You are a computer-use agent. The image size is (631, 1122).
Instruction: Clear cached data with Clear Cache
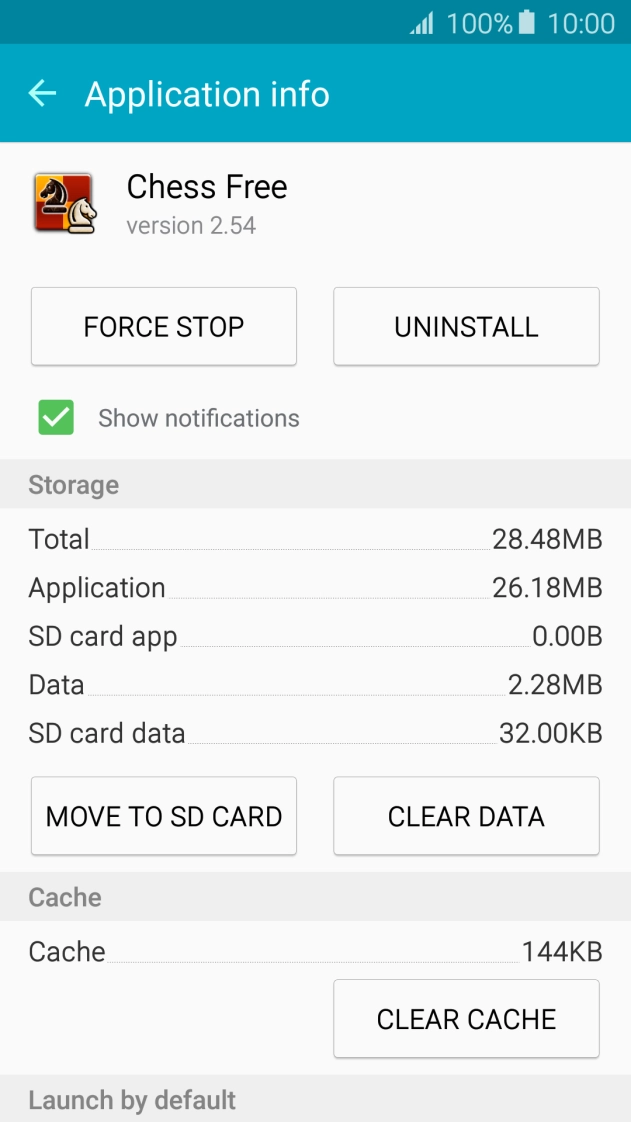[x=466, y=1018]
